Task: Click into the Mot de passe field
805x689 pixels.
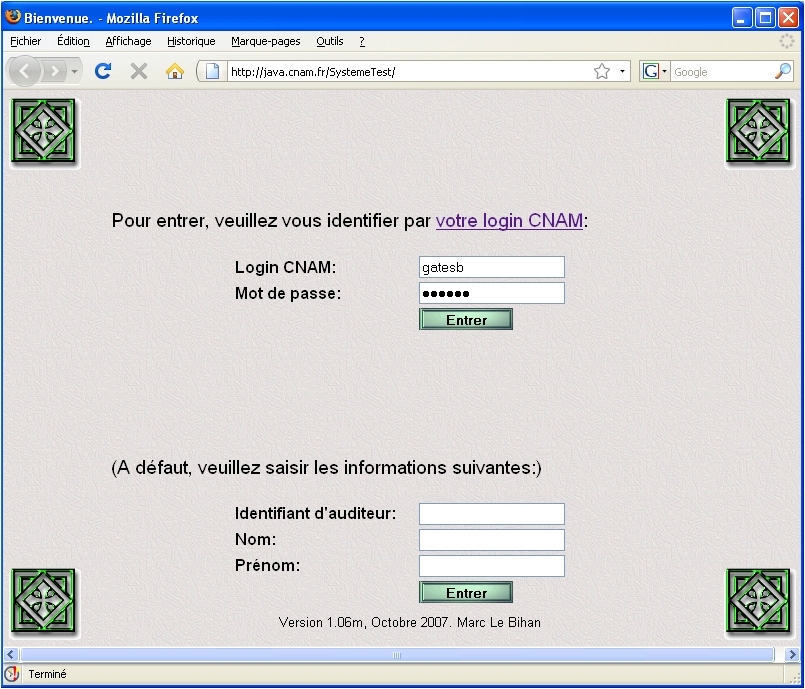Action: 491,293
